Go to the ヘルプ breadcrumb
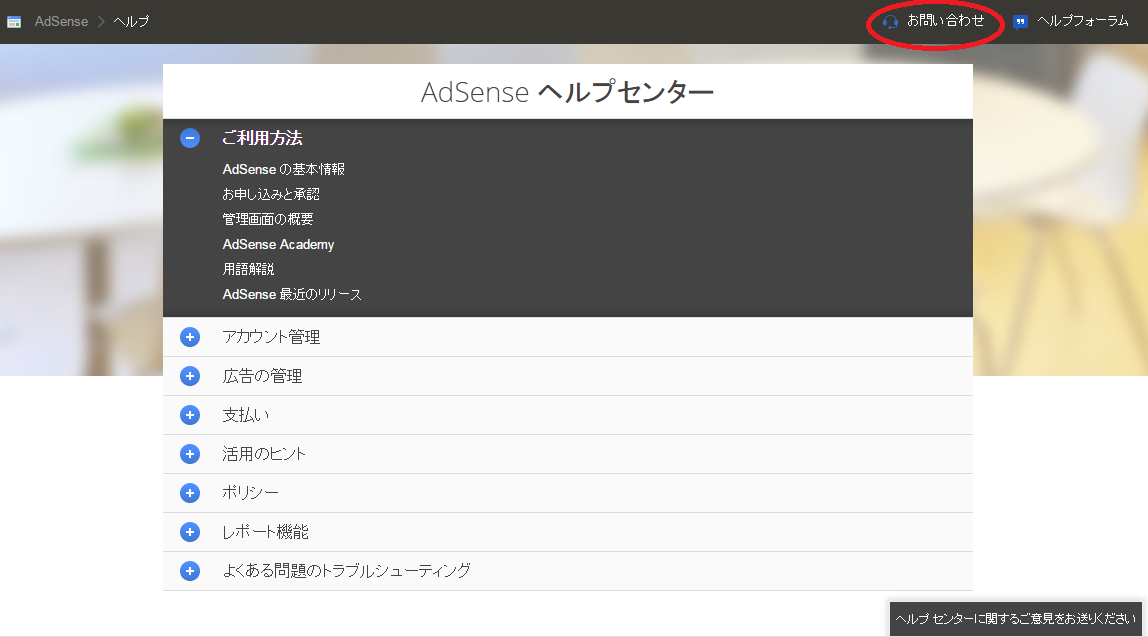 [x=131, y=22]
